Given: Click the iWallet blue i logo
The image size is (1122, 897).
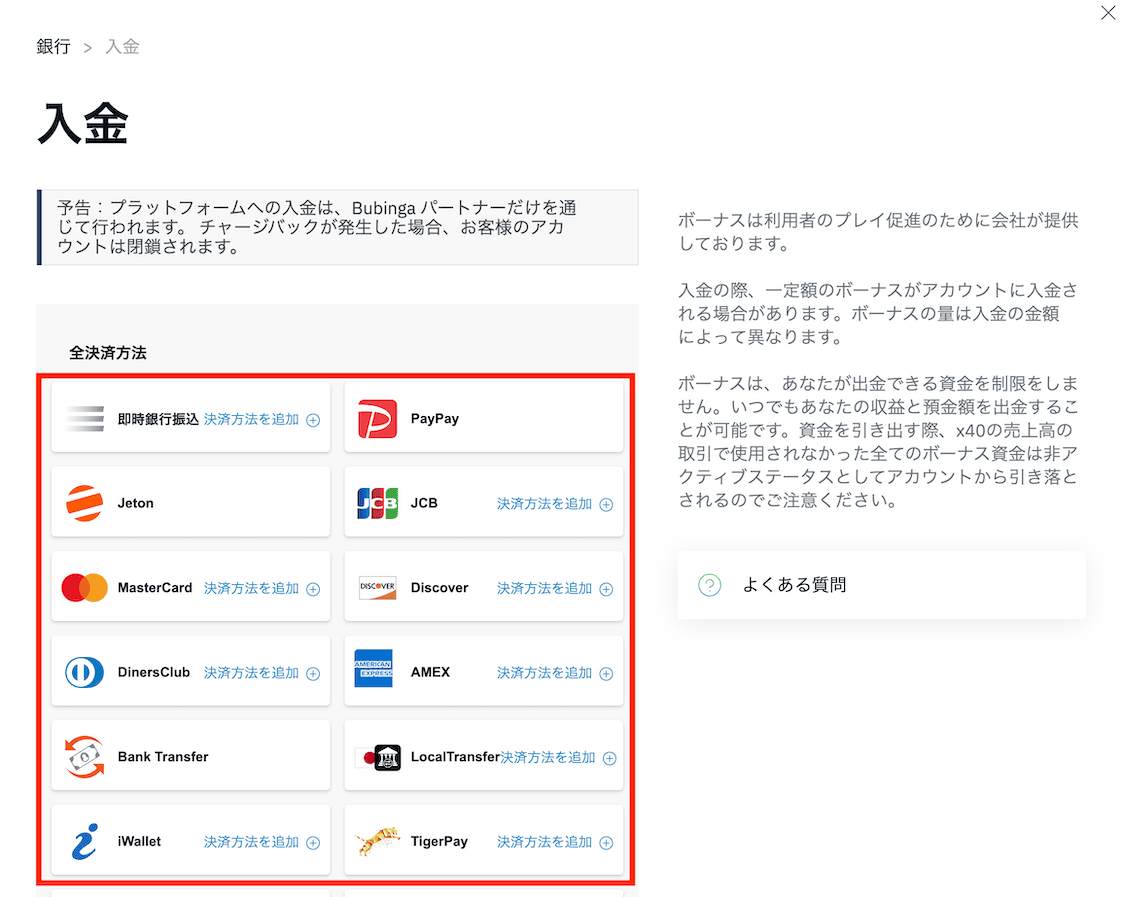Looking at the screenshot, I should coord(84,841).
